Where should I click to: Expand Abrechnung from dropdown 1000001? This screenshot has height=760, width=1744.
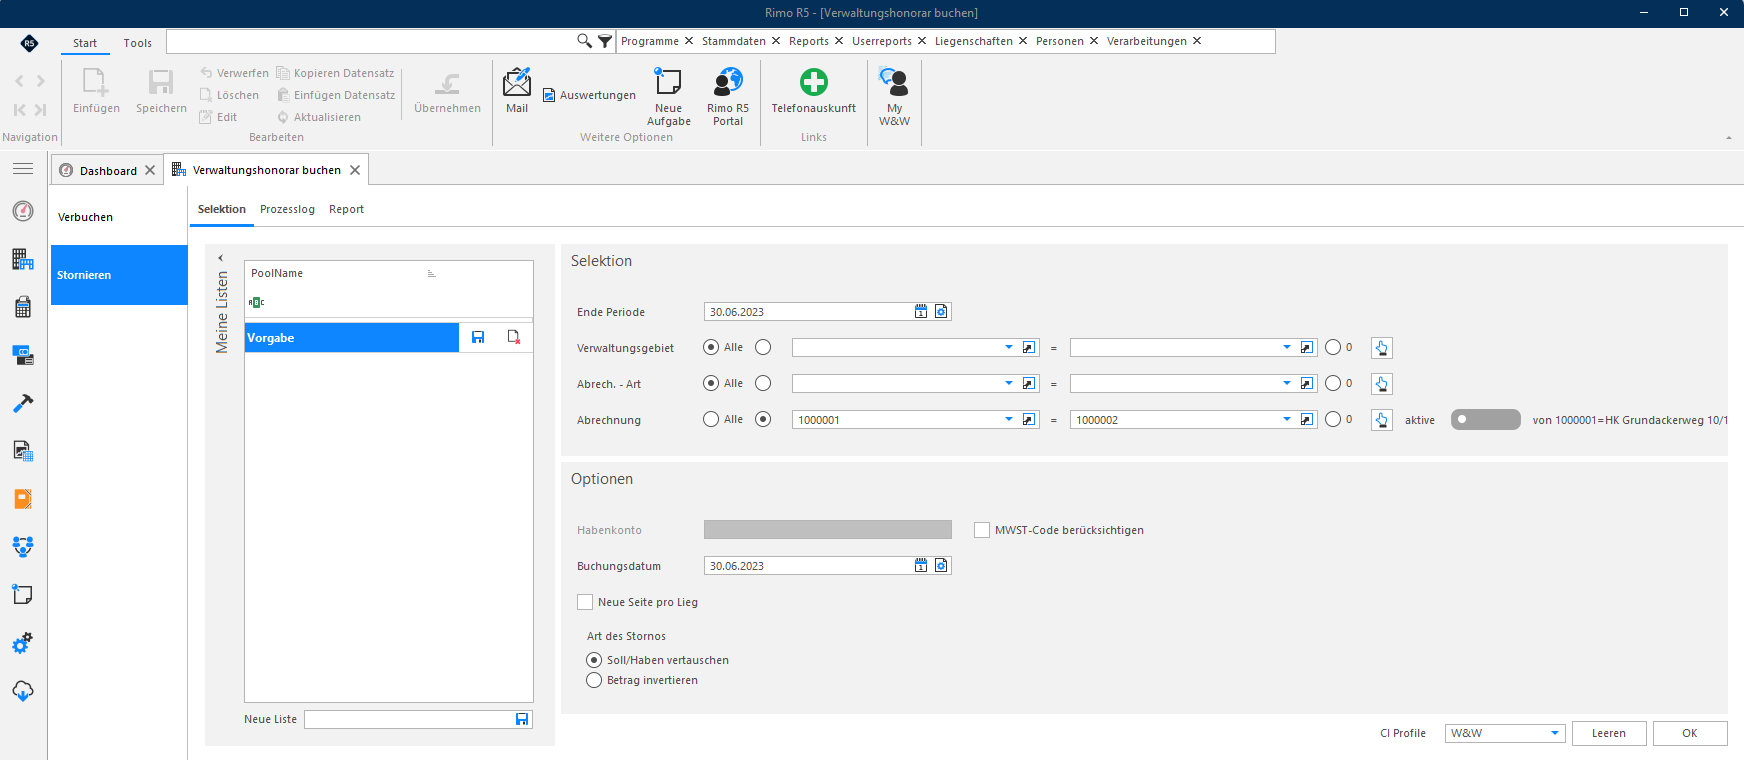(x=1008, y=419)
